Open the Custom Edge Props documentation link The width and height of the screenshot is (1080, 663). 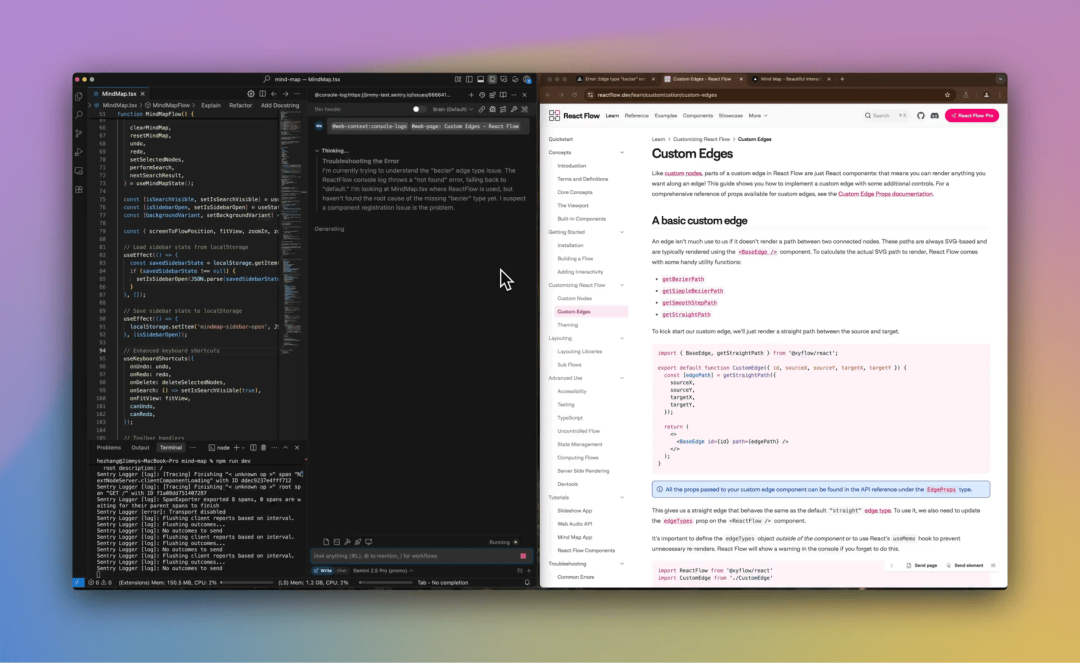[885, 194]
